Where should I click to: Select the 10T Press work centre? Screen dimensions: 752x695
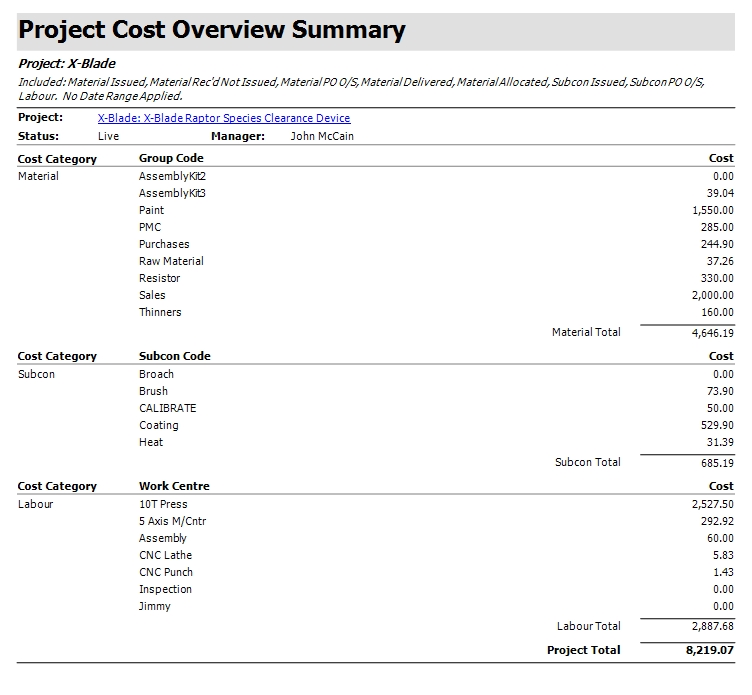point(163,504)
